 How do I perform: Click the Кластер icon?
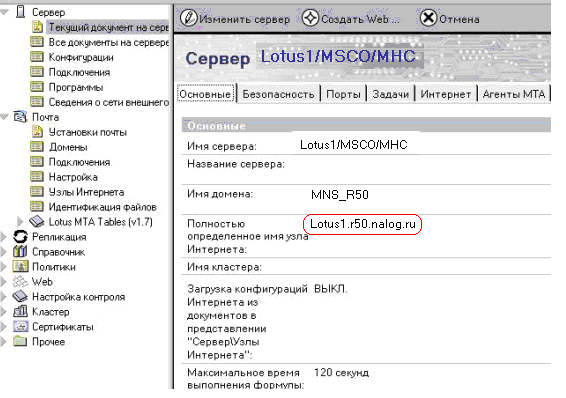20,311
